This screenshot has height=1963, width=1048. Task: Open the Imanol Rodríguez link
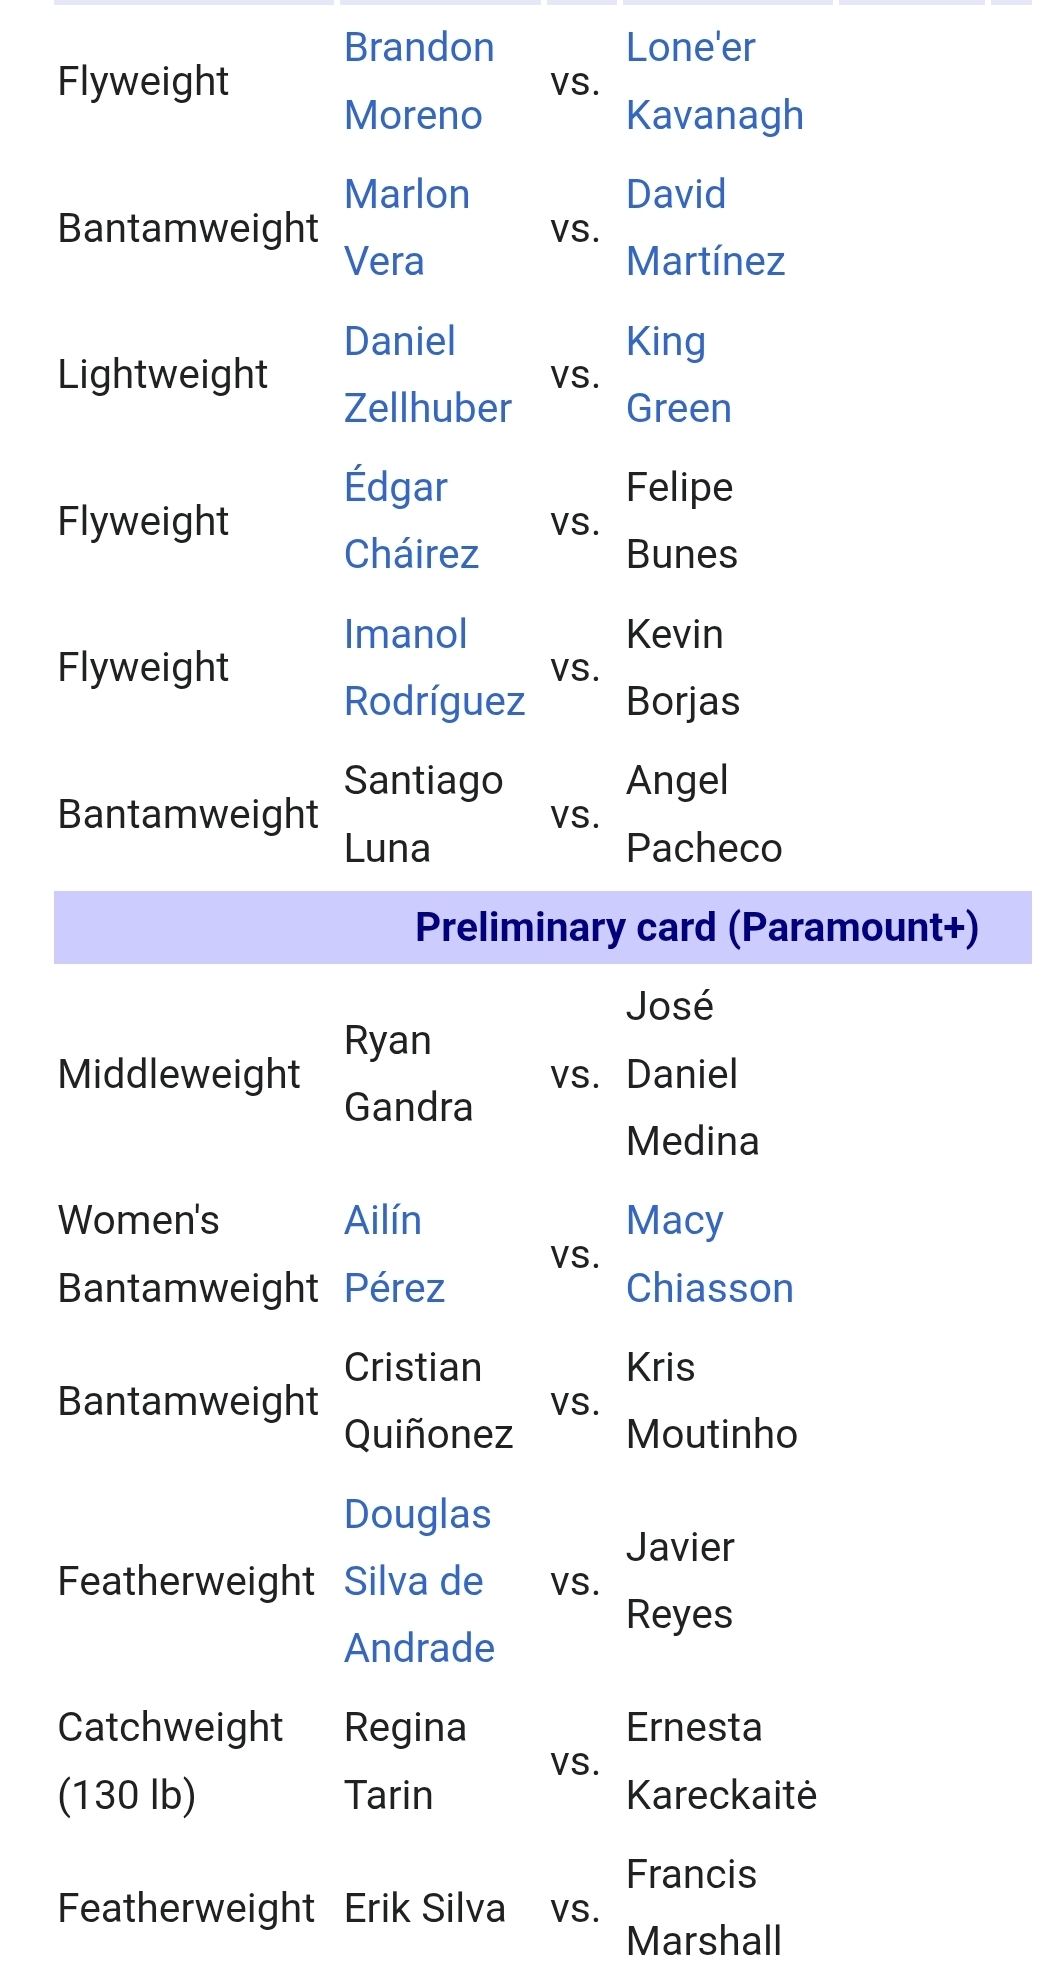[433, 667]
